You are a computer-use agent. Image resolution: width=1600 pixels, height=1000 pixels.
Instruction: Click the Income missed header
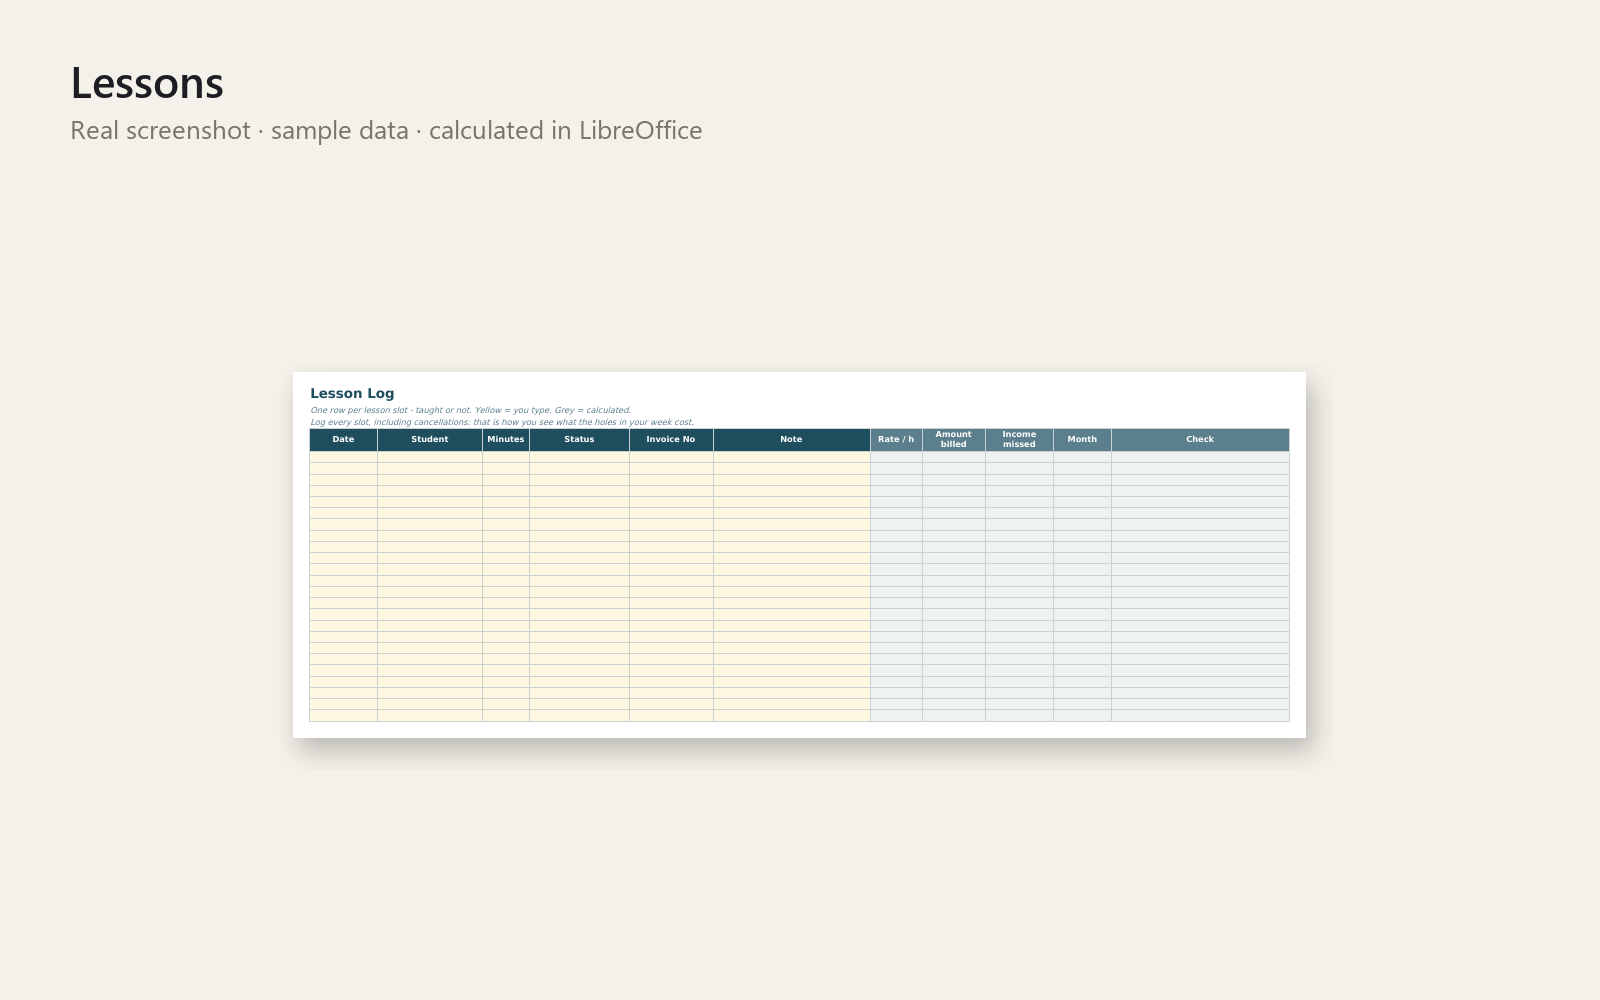1019,440
